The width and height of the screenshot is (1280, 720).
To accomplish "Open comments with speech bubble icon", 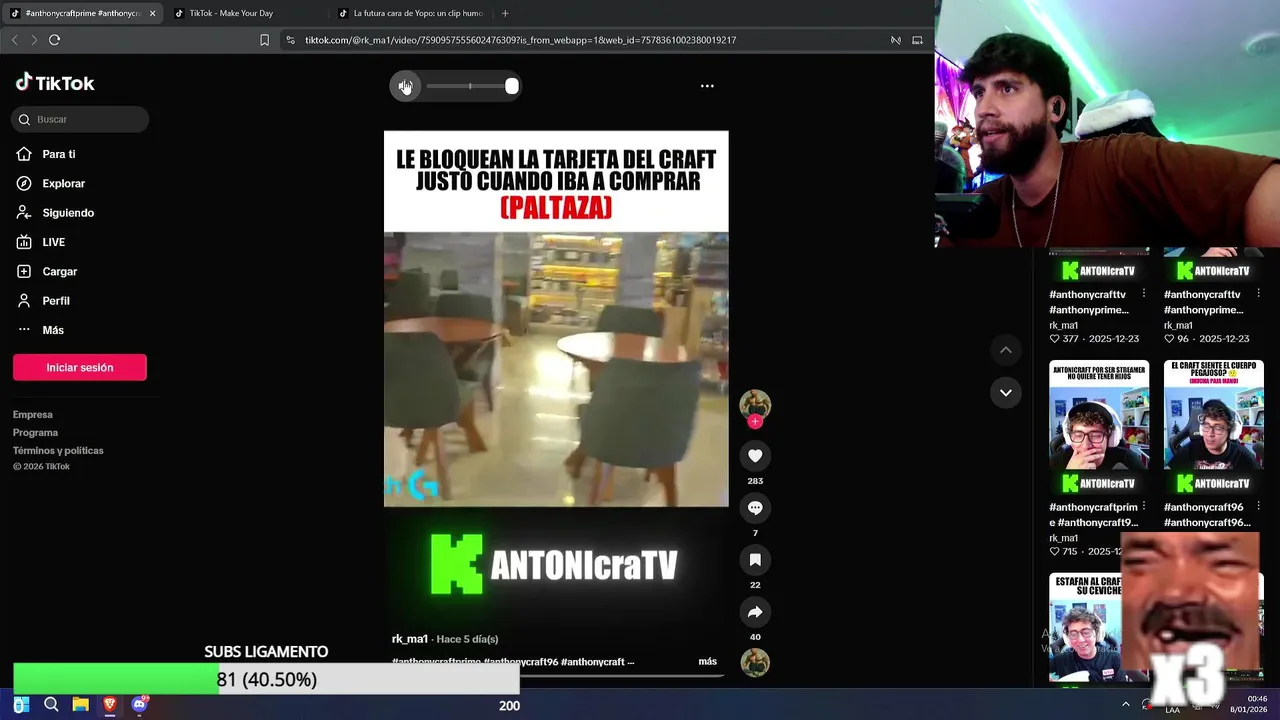I will (755, 508).
